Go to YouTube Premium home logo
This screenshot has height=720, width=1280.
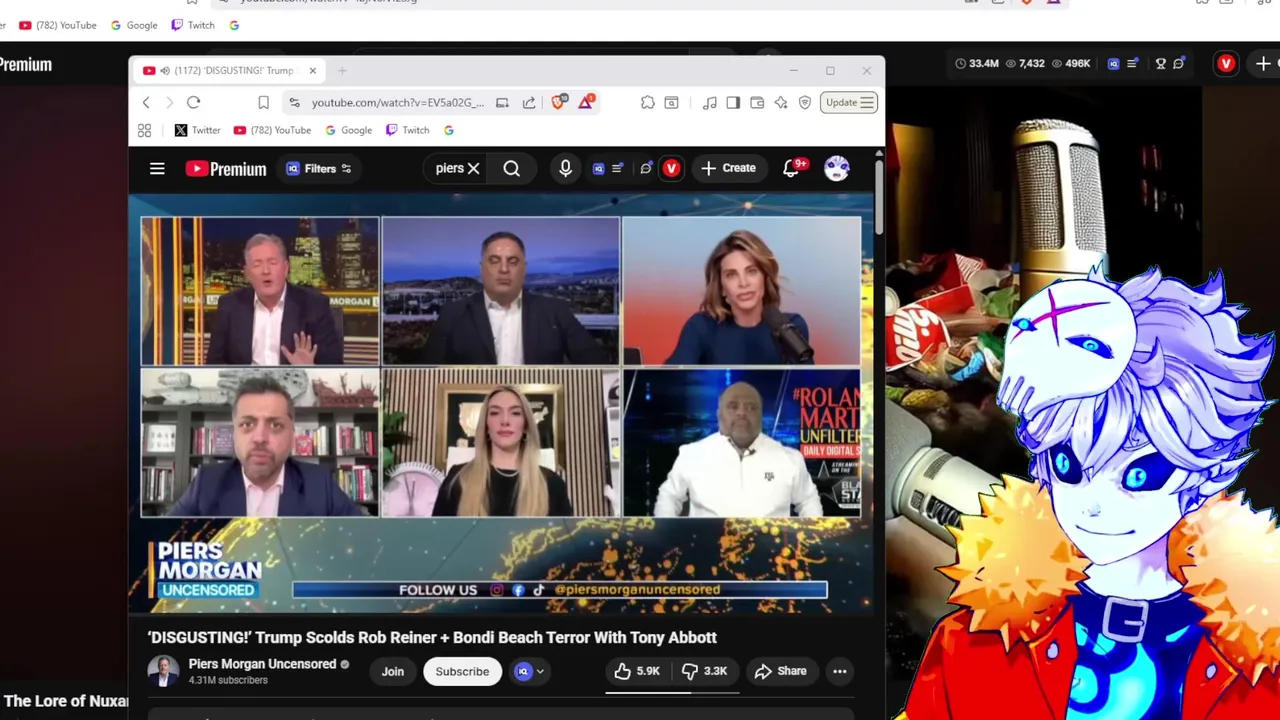226,169
